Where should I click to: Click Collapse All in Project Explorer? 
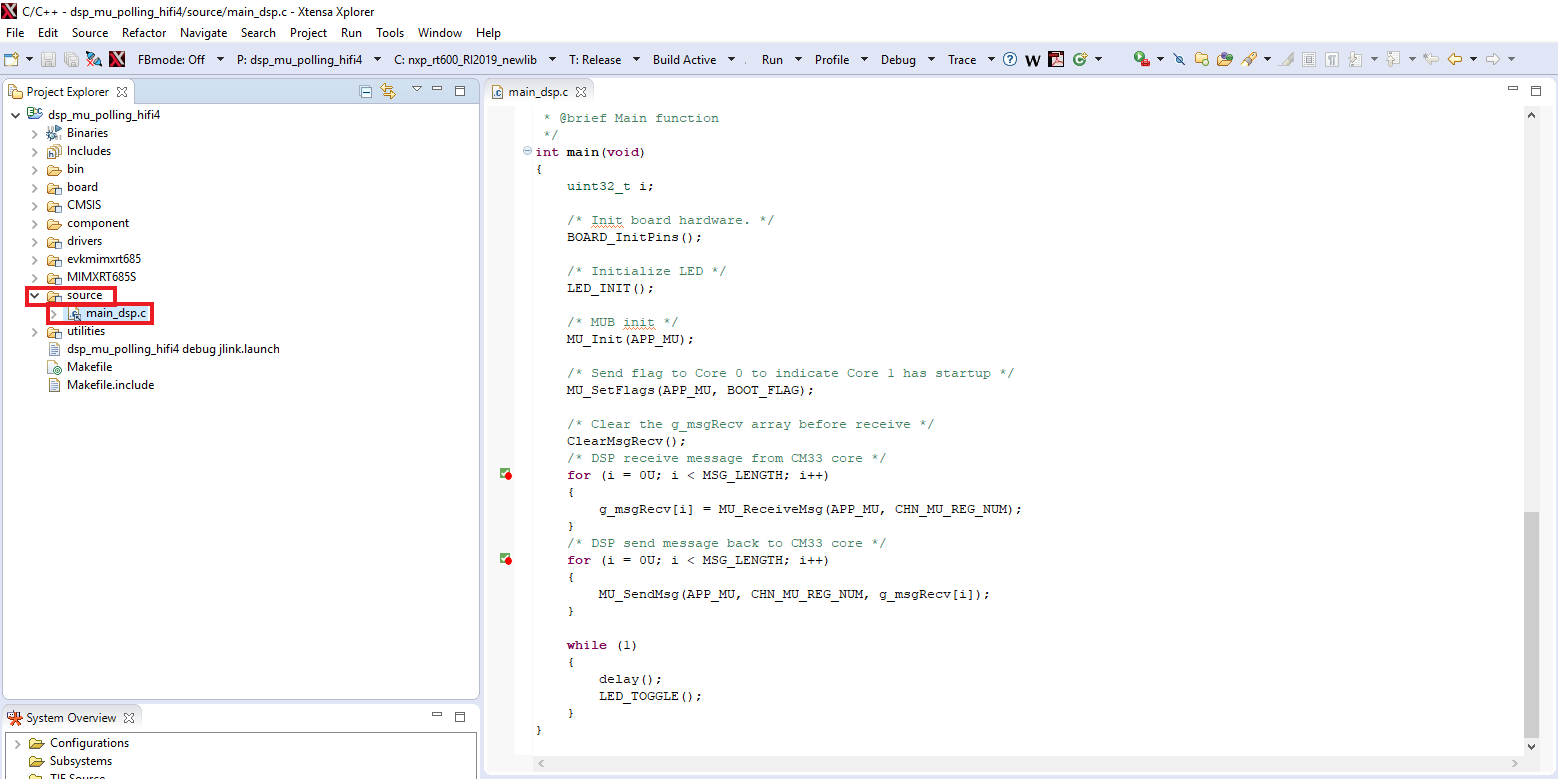pos(366,92)
